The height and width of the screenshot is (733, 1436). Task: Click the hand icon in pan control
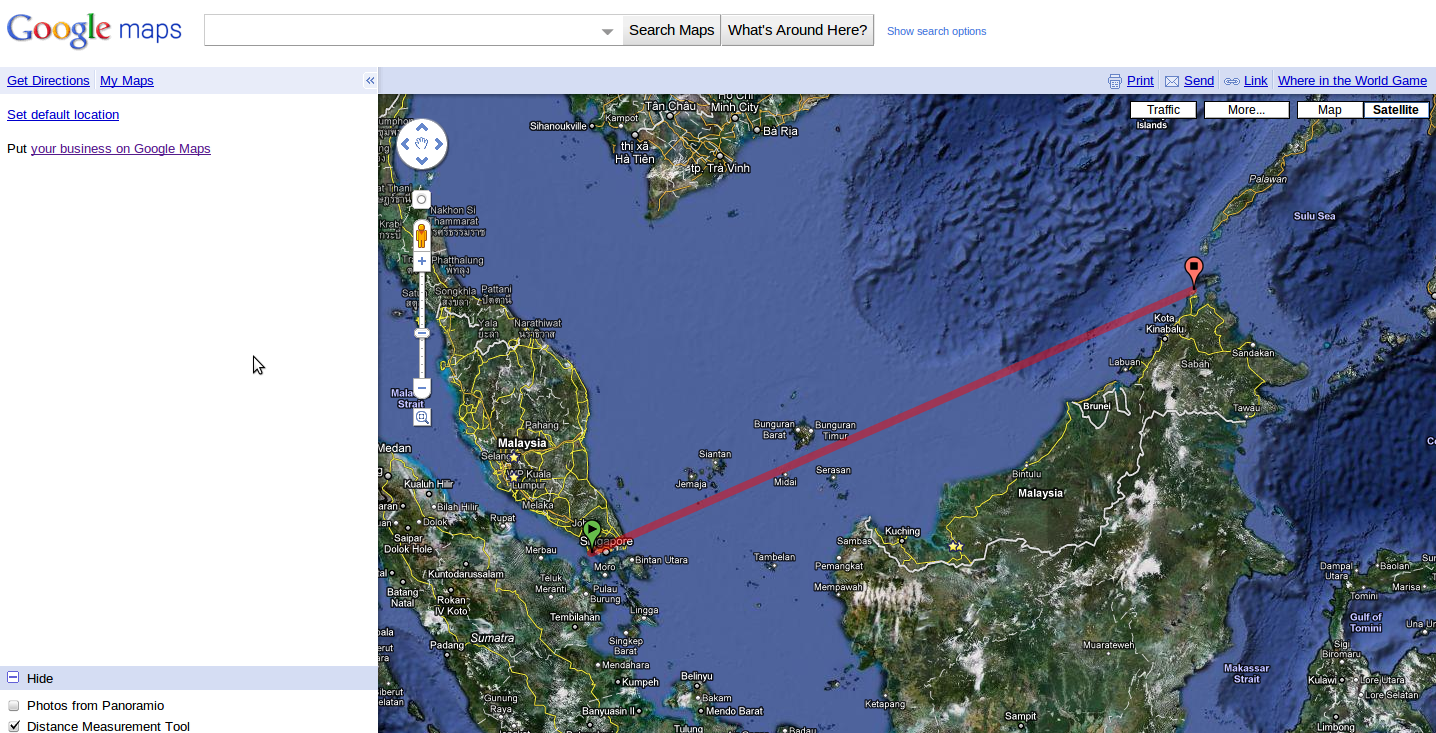click(422, 144)
